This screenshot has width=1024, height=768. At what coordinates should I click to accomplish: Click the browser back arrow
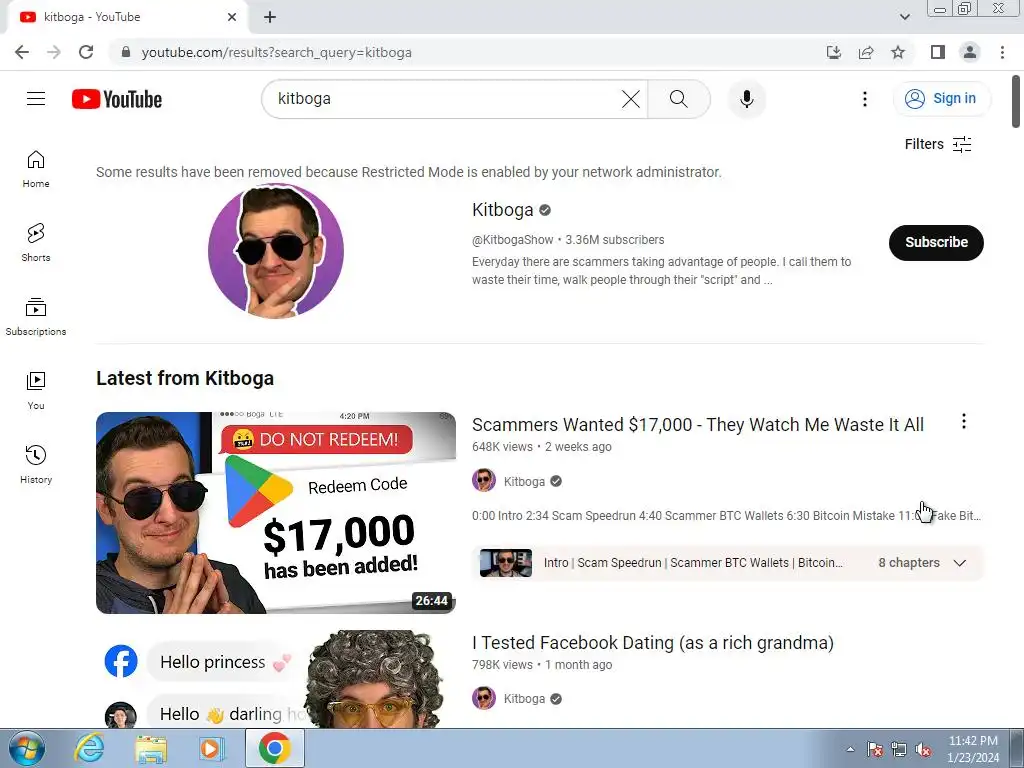coord(22,52)
